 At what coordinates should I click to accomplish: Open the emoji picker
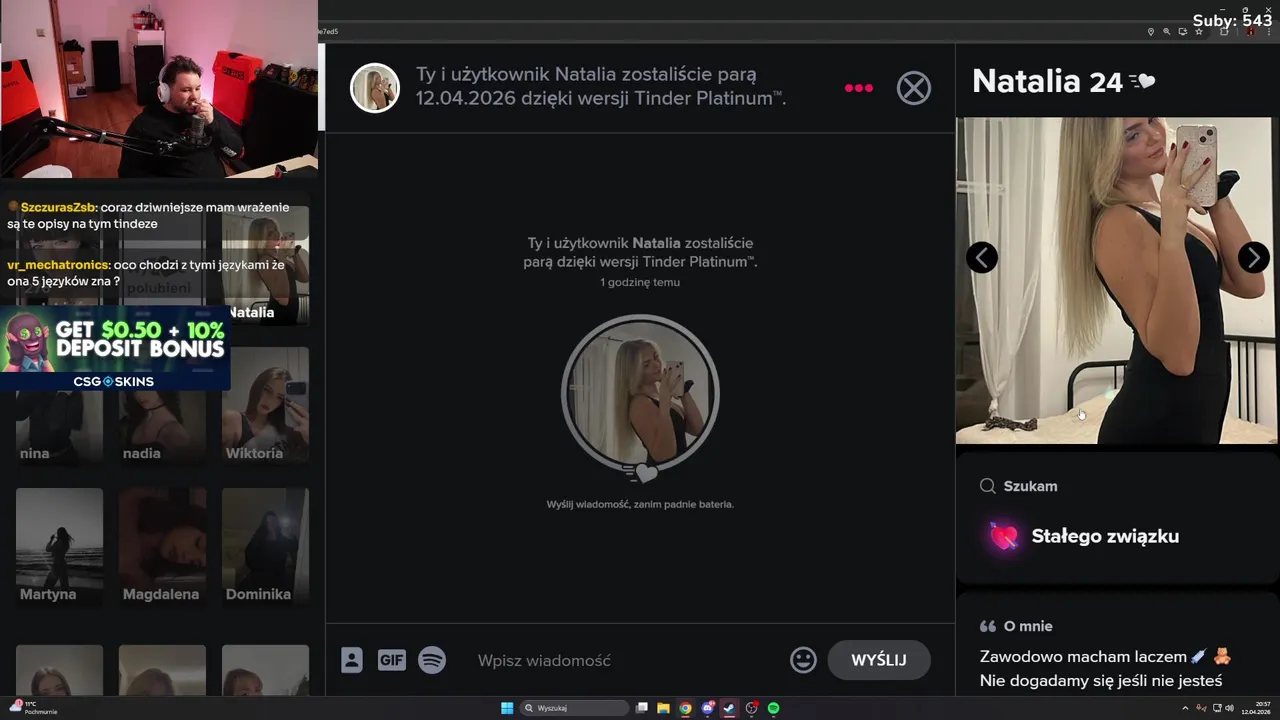803,660
